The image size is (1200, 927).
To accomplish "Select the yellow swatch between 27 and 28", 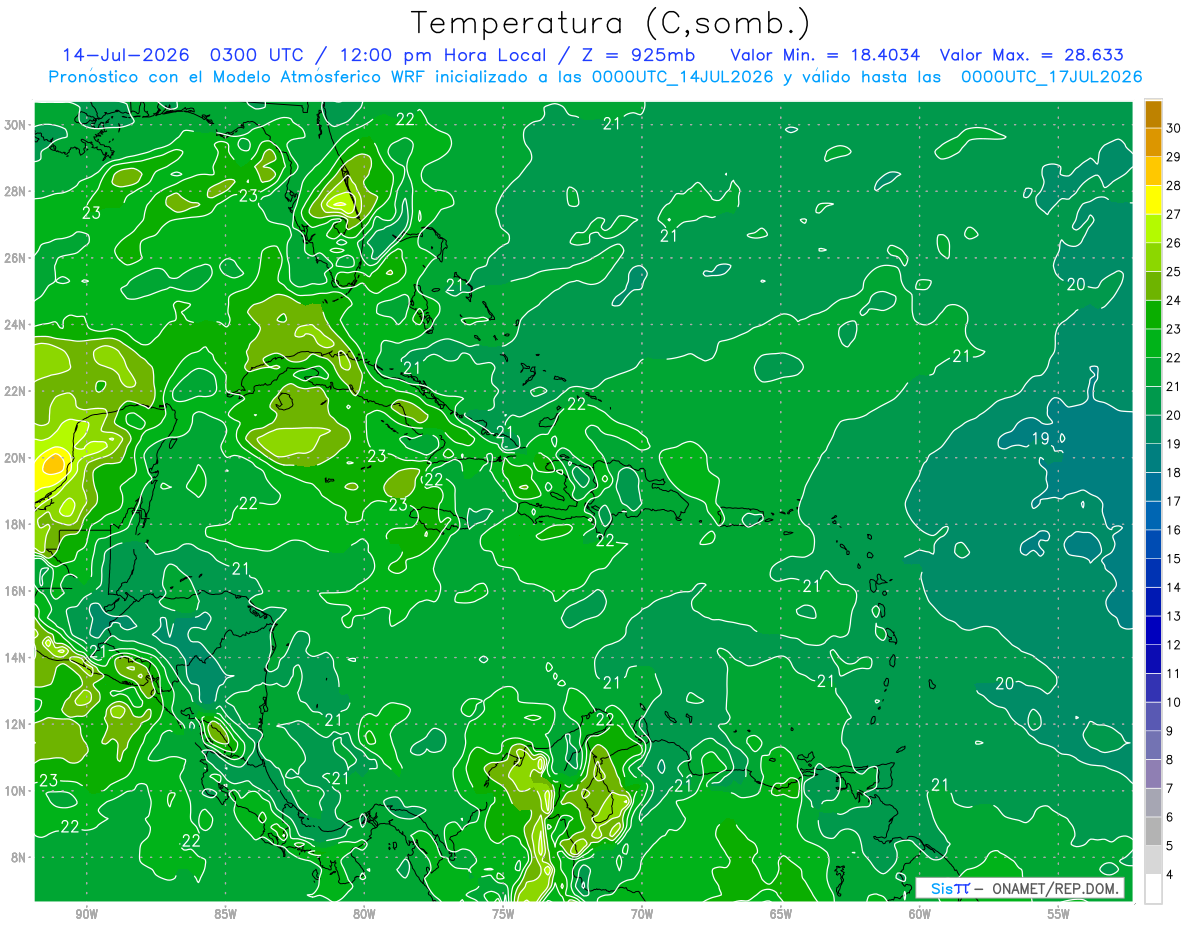I will 1153,200.
